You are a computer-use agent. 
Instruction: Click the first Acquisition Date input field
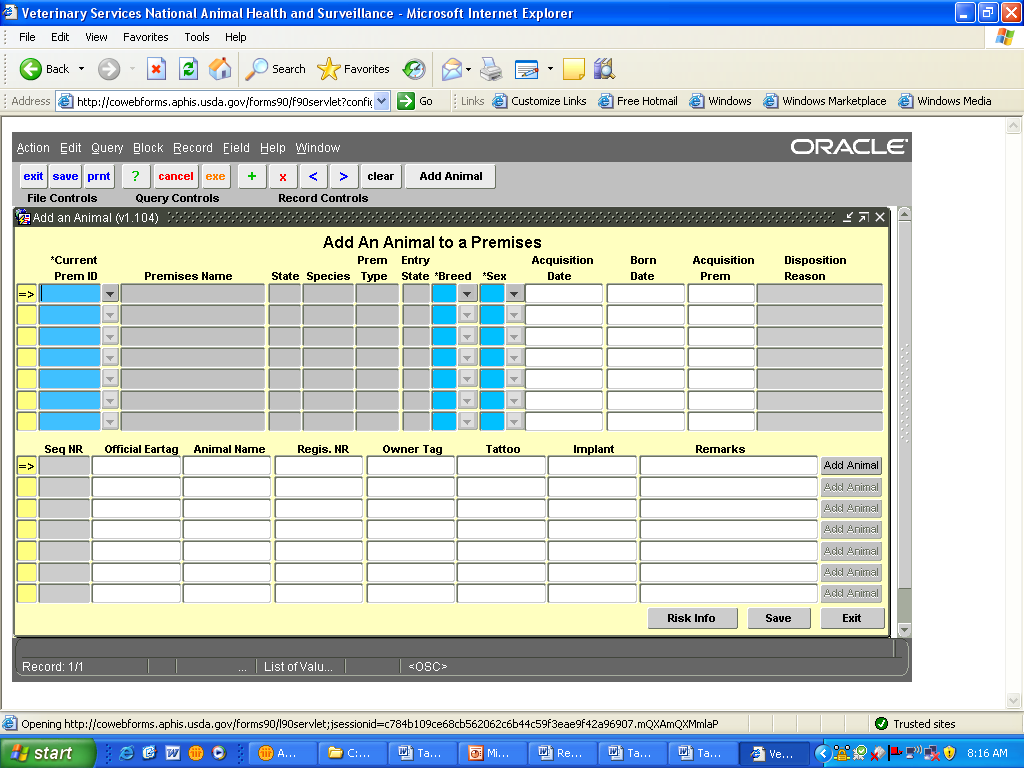564,294
